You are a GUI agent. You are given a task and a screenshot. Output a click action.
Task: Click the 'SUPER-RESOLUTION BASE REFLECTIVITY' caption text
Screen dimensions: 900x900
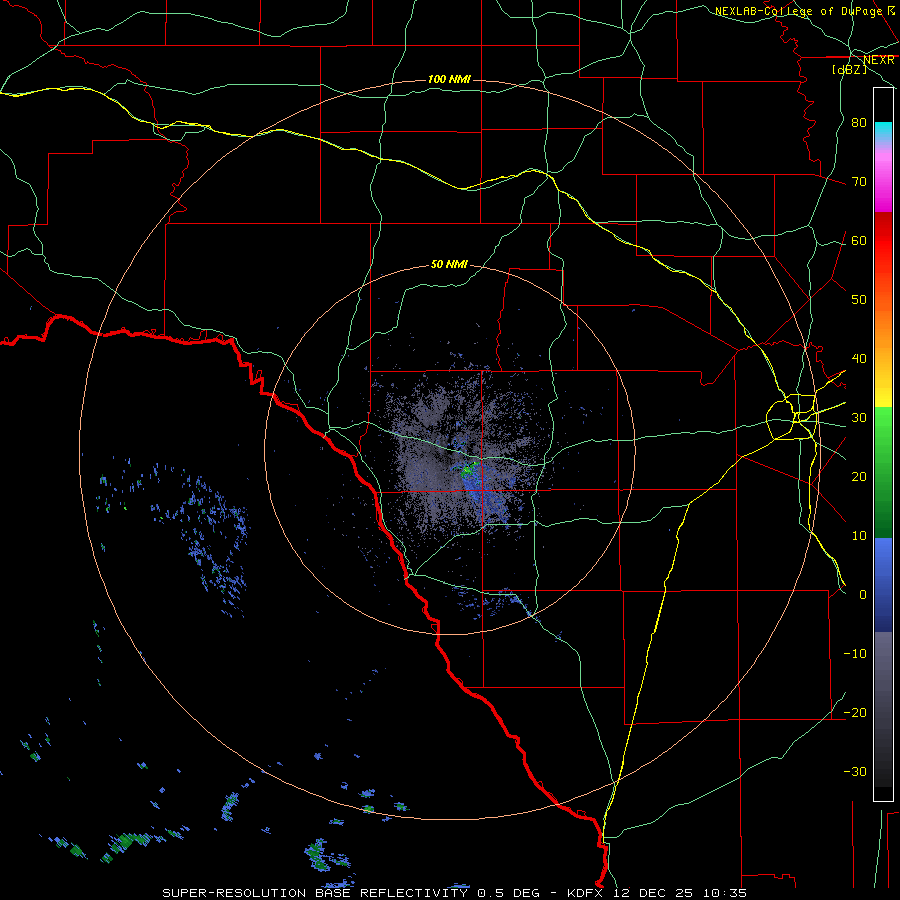click(x=315, y=893)
